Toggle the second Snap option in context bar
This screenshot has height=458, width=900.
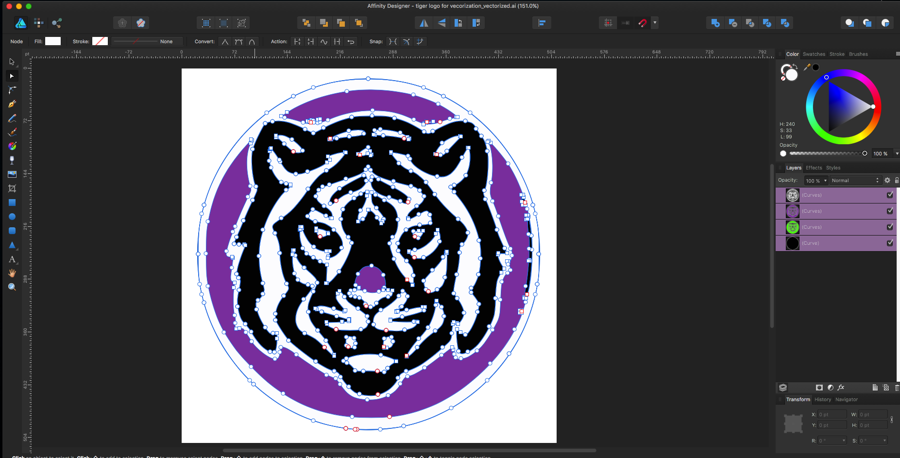click(406, 41)
